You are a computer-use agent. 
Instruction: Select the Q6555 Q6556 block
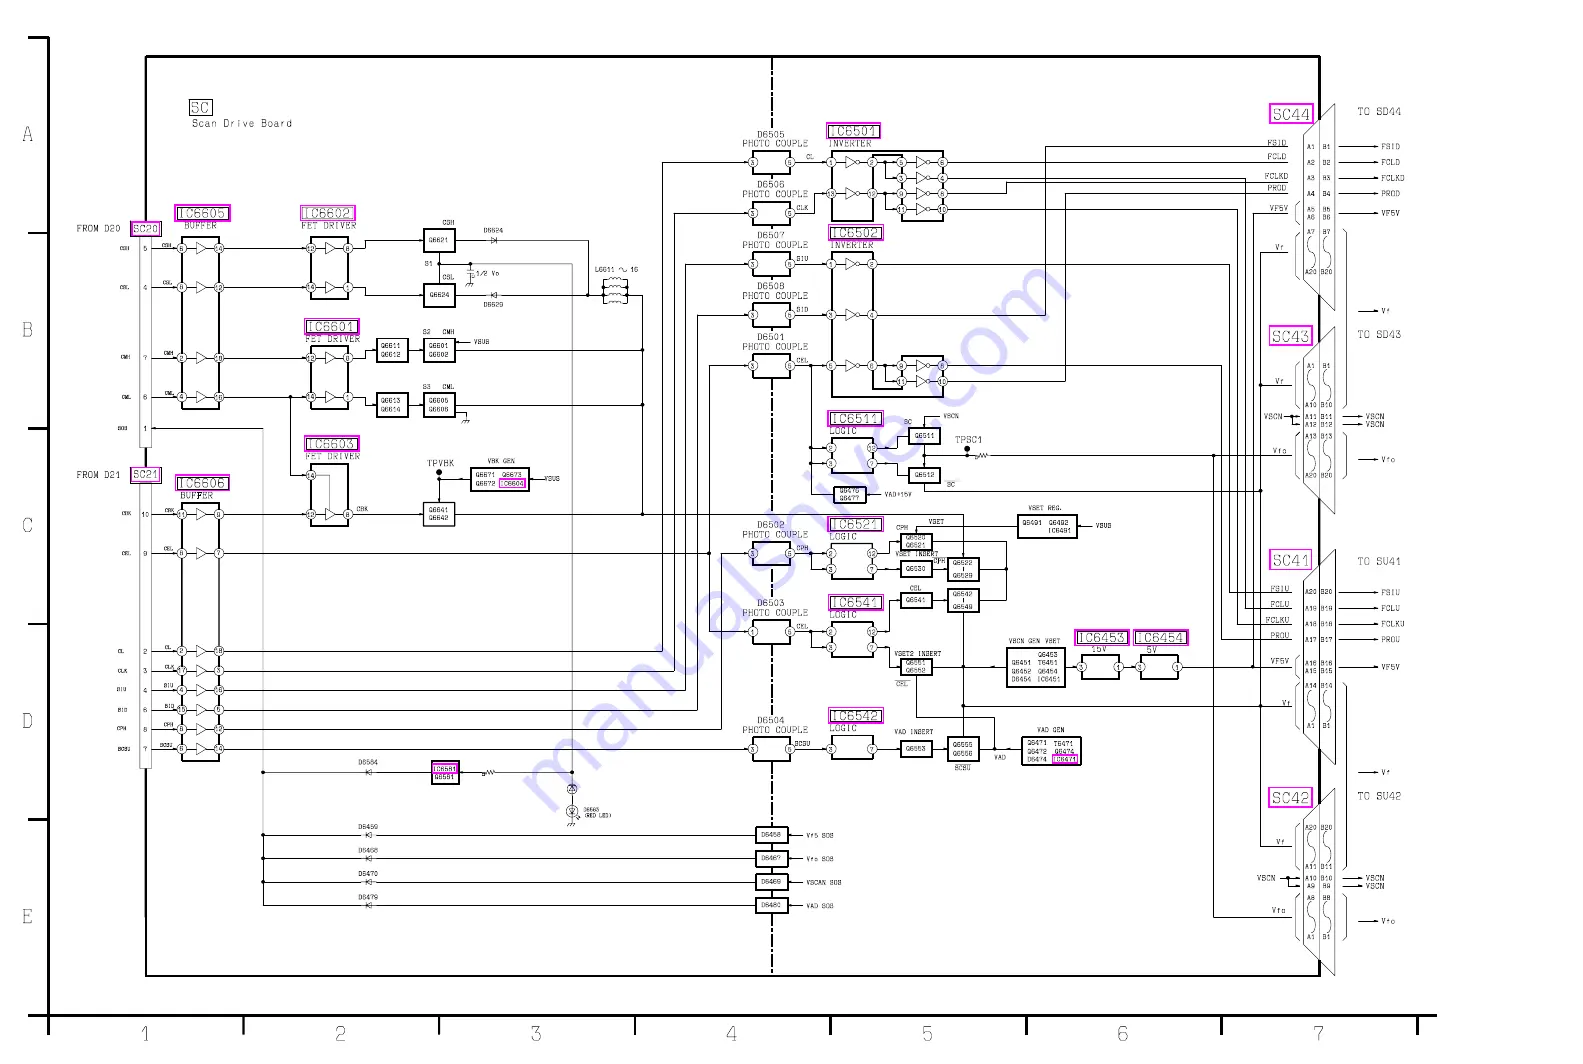click(x=963, y=749)
